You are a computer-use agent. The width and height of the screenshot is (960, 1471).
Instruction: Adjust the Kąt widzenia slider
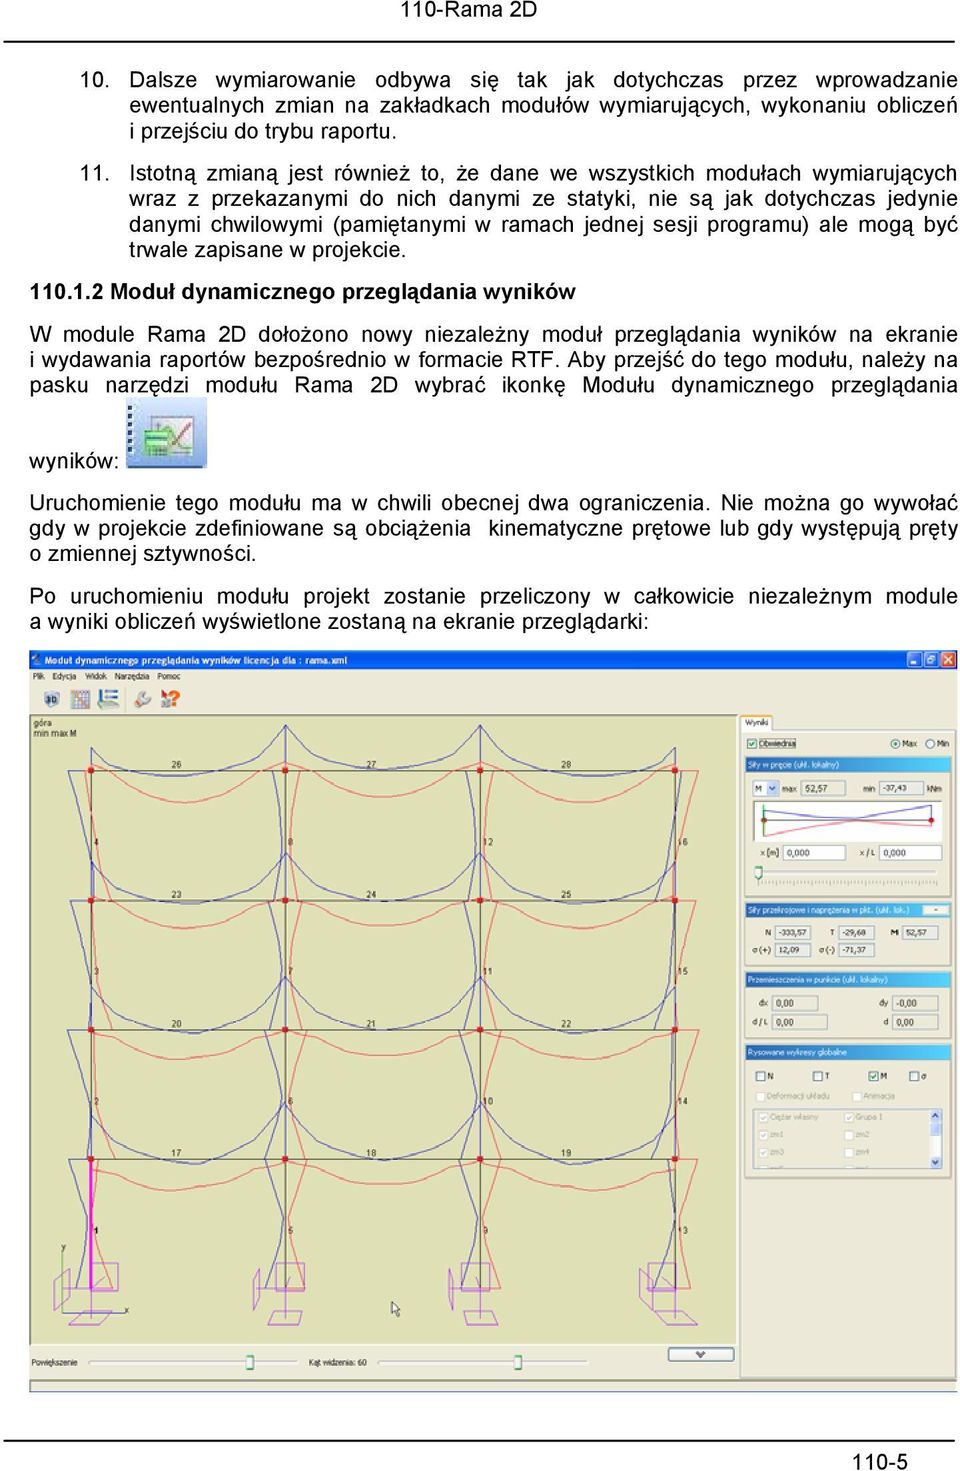pos(517,1362)
